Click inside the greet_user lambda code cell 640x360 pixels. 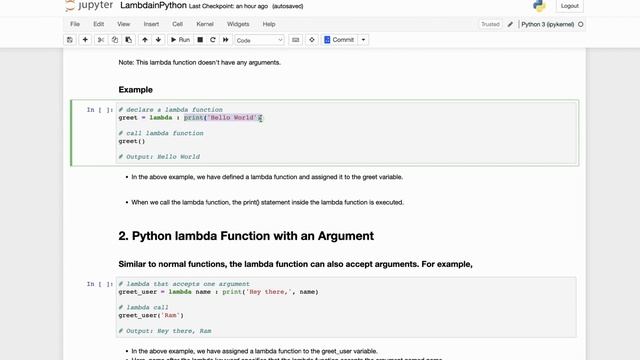[x=347, y=307]
